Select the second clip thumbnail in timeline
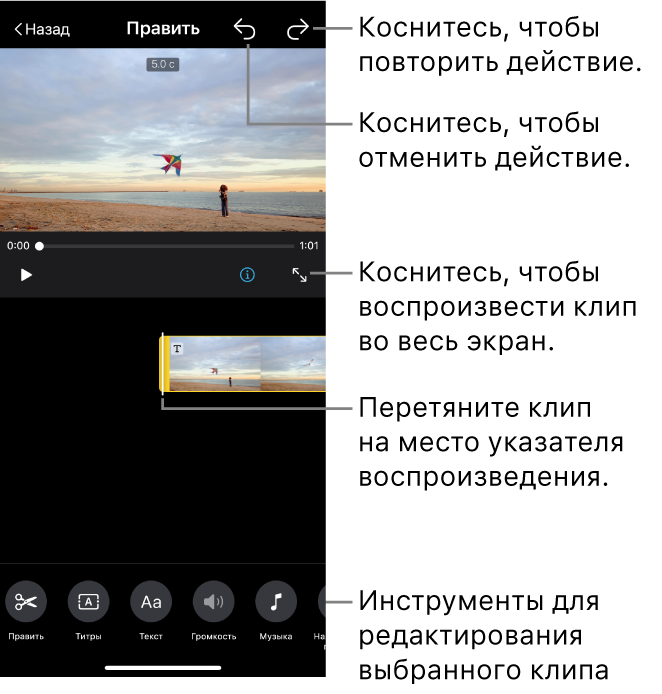This screenshot has height=694, width=662. [x=293, y=364]
